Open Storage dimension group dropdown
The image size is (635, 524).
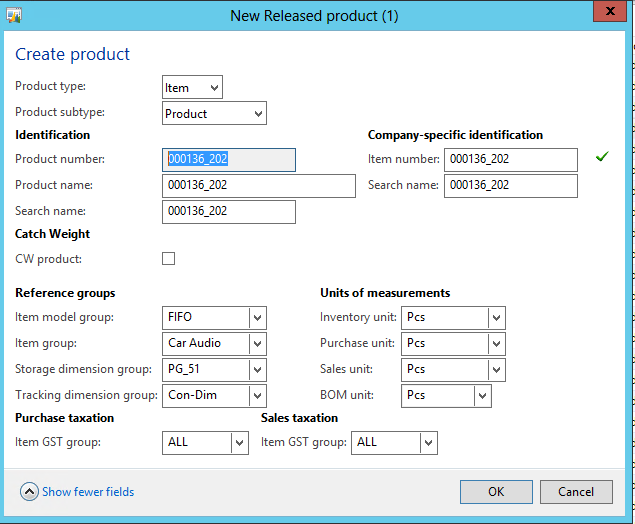click(258, 370)
